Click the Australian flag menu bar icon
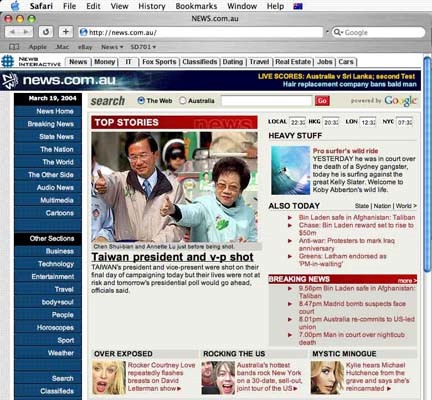The width and height of the screenshot is (432, 400). point(298,6)
